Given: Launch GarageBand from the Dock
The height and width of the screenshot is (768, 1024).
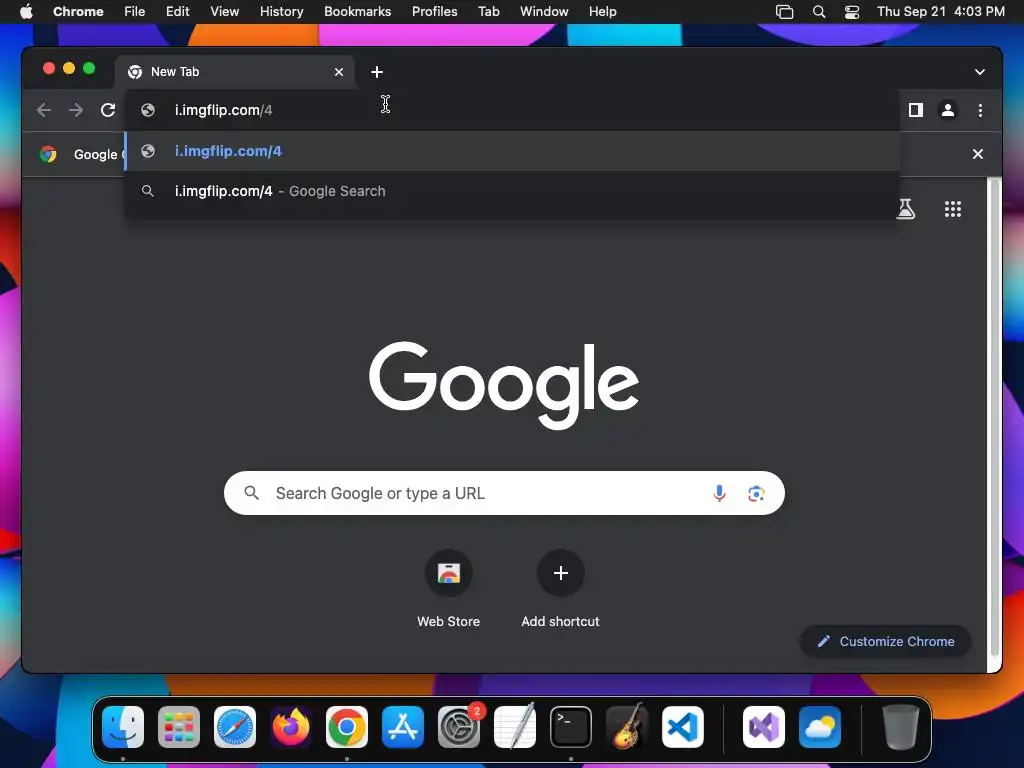Looking at the screenshot, I should coord(627,727).
